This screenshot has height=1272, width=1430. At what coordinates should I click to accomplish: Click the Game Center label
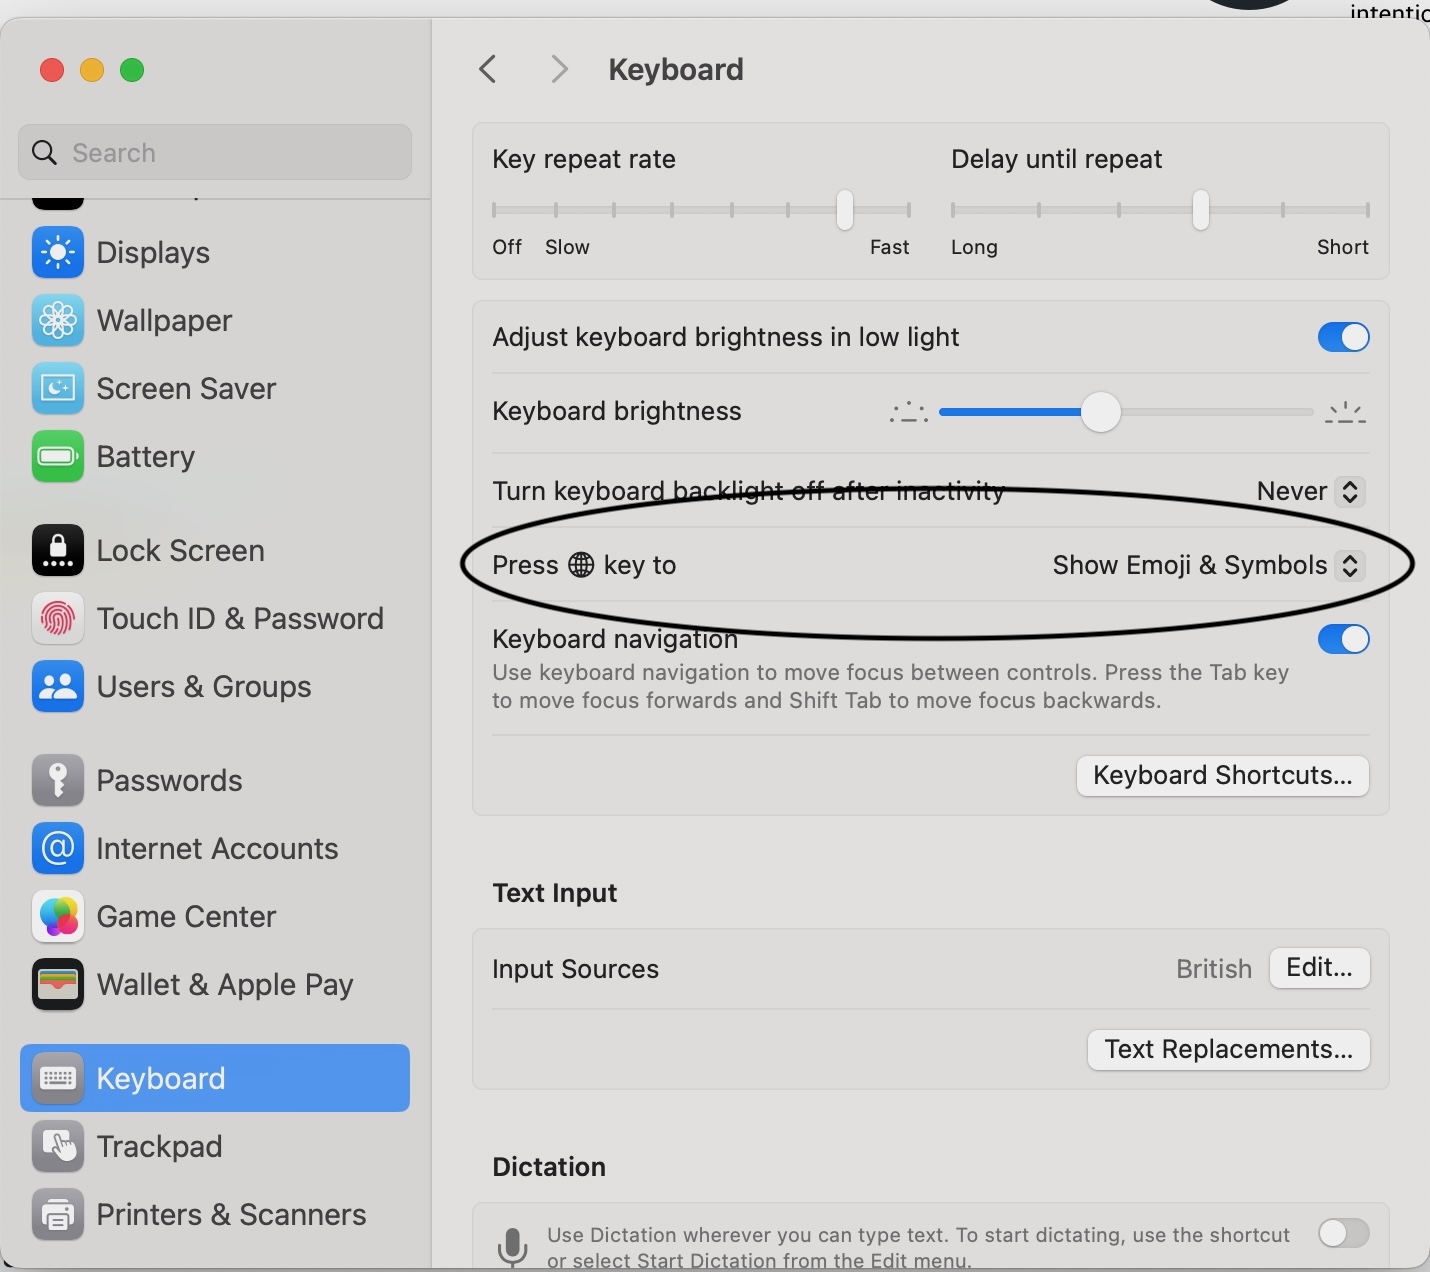pos(186,916)
